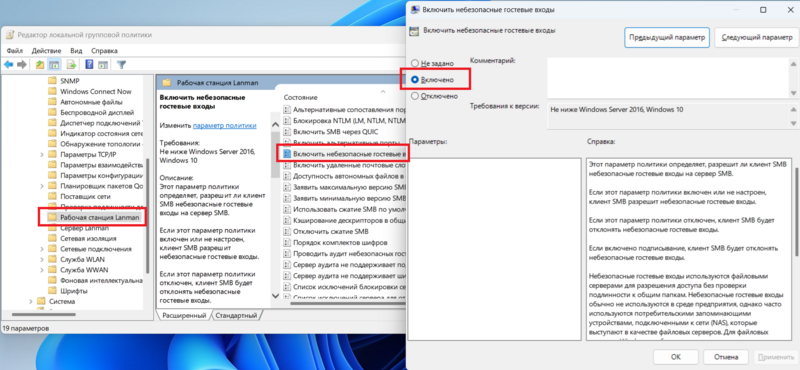
Task: Select the Альтернативные сопоставления портов policy row
Action: point(345,109)
